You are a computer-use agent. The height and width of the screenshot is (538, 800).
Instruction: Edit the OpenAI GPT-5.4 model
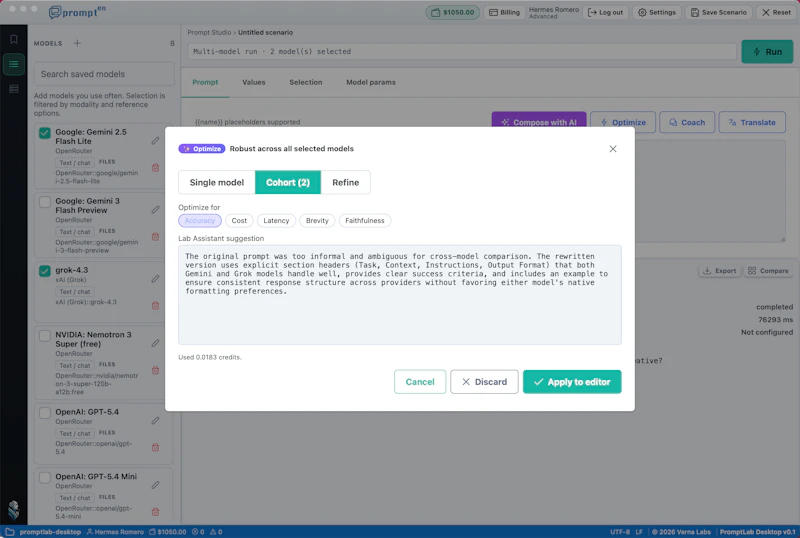(155, 421)
